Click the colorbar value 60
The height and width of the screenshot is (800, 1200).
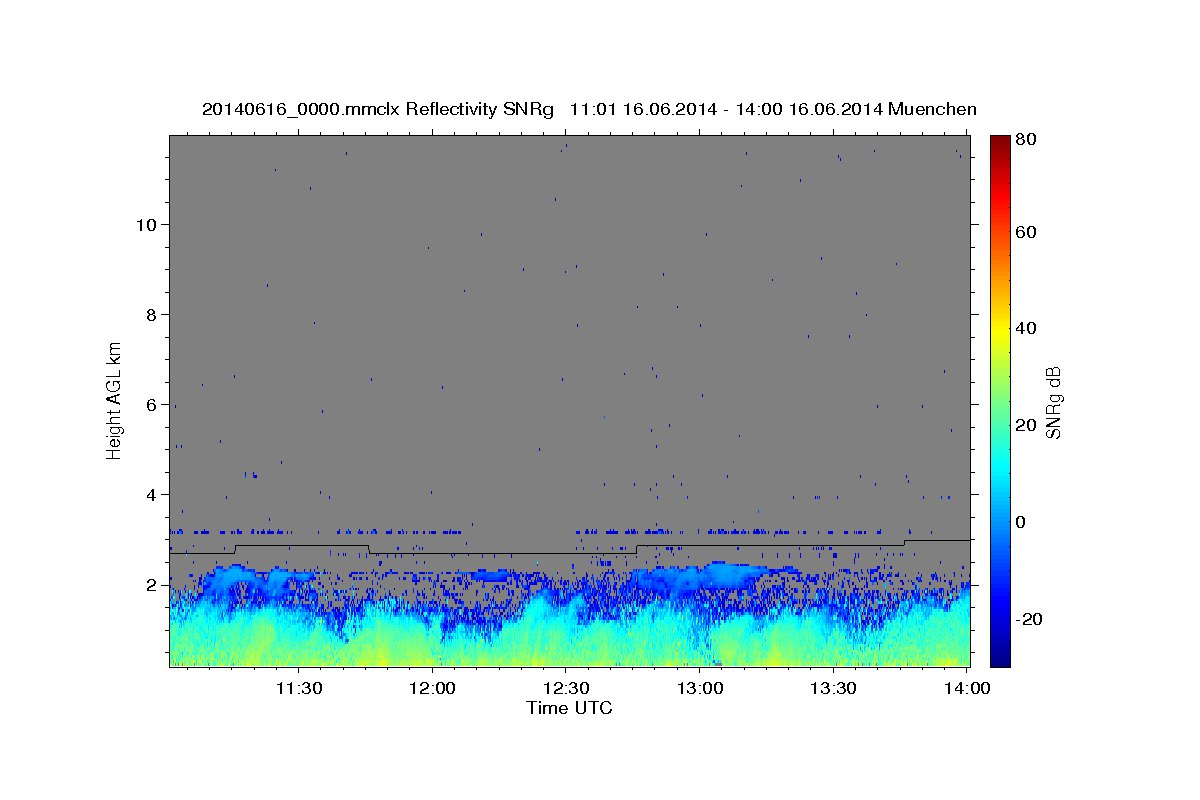click(x=1028, y=232)
